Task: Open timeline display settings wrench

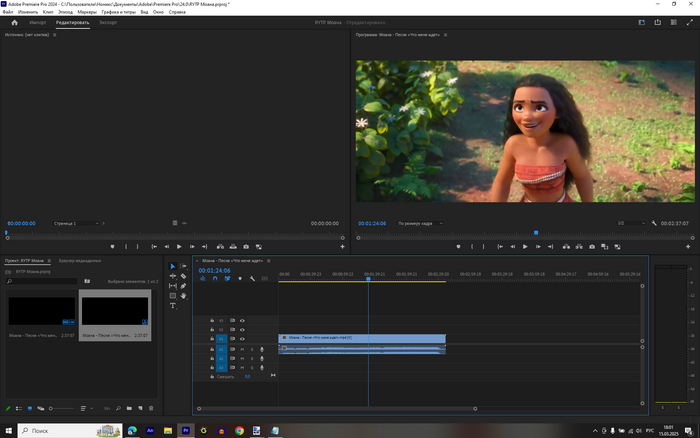Action: pyautogui.click(x=252, y=279)
